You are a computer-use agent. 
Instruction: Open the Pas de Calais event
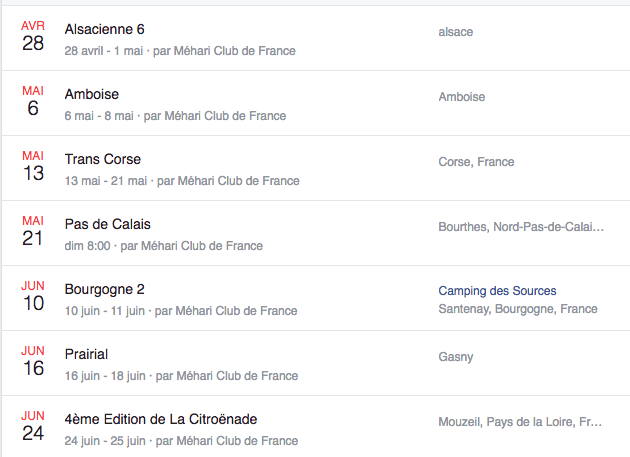108,224
